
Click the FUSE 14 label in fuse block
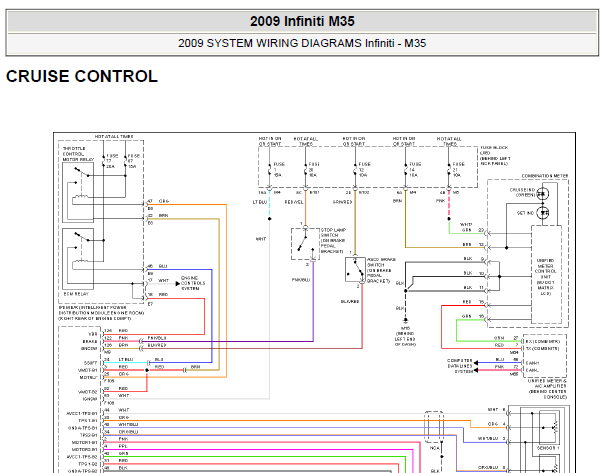(x=415, y=170)
